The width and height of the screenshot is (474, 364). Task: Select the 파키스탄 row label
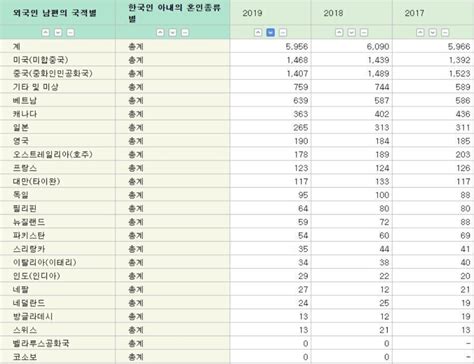(x=29, y=235)
